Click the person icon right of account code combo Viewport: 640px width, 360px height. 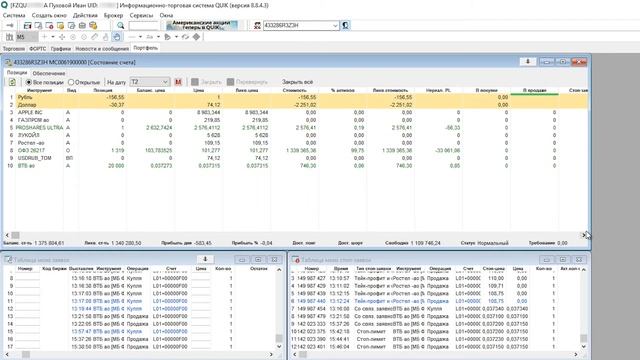(345, 25)
